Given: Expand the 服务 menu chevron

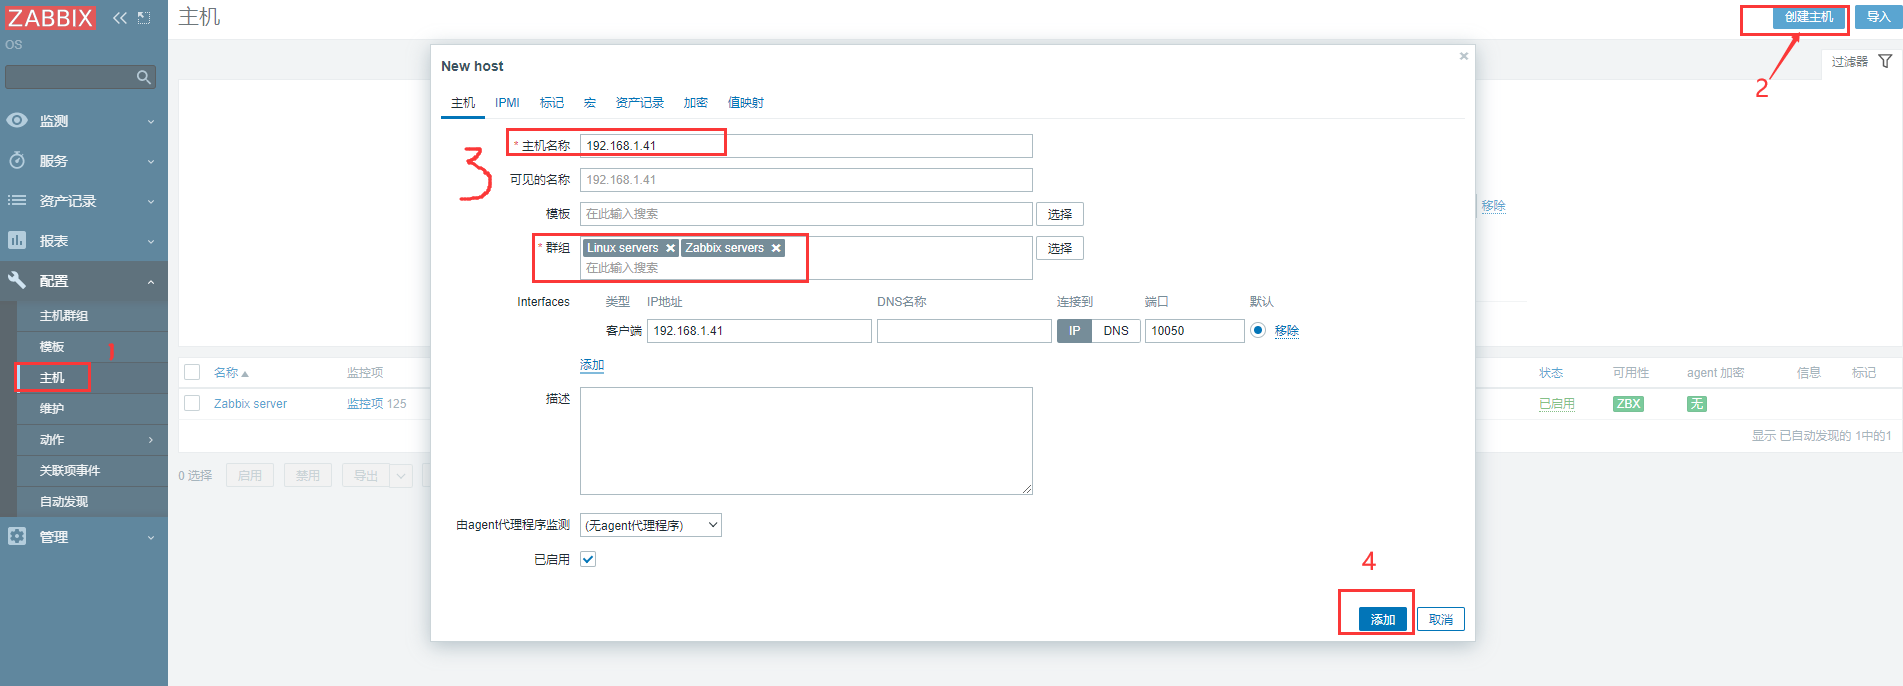Looking at the screenshot, I should (x=151, y=162).
